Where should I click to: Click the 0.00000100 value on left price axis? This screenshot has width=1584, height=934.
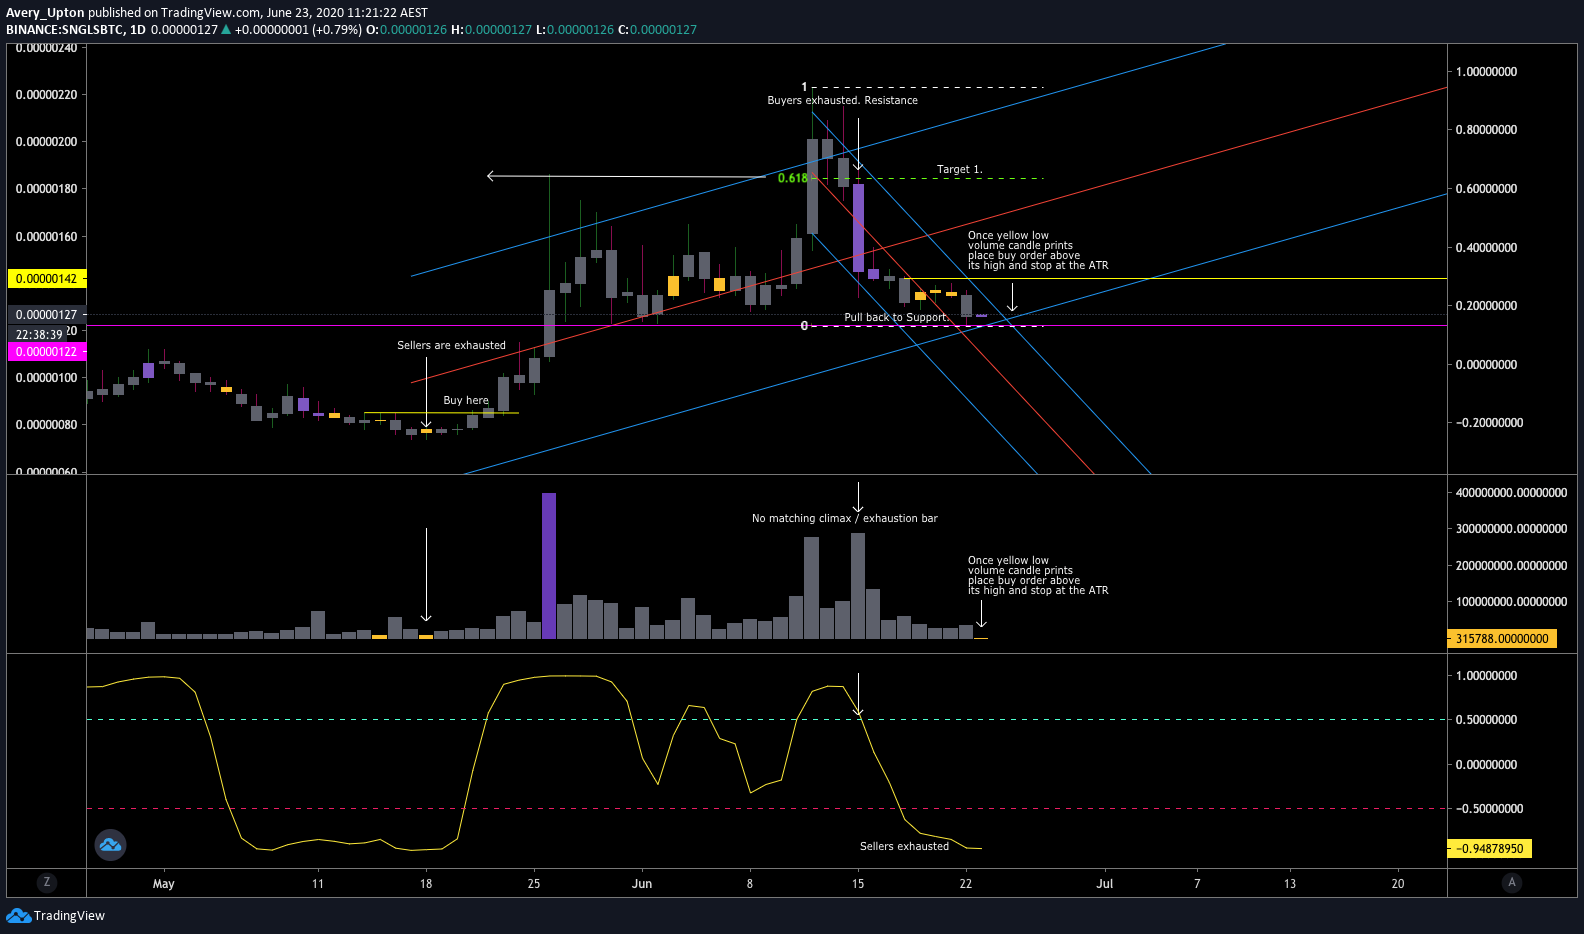[x=46, y=378]
